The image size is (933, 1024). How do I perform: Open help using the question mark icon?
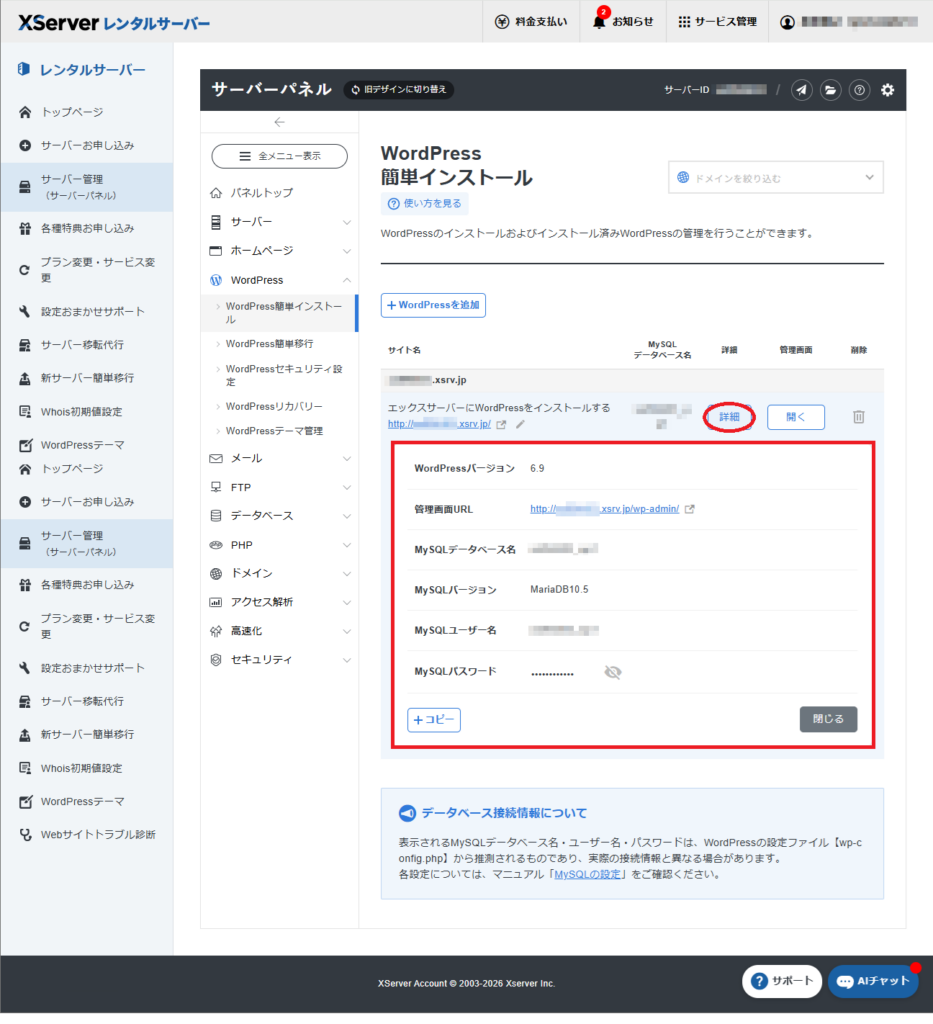(x=859, y=90)
